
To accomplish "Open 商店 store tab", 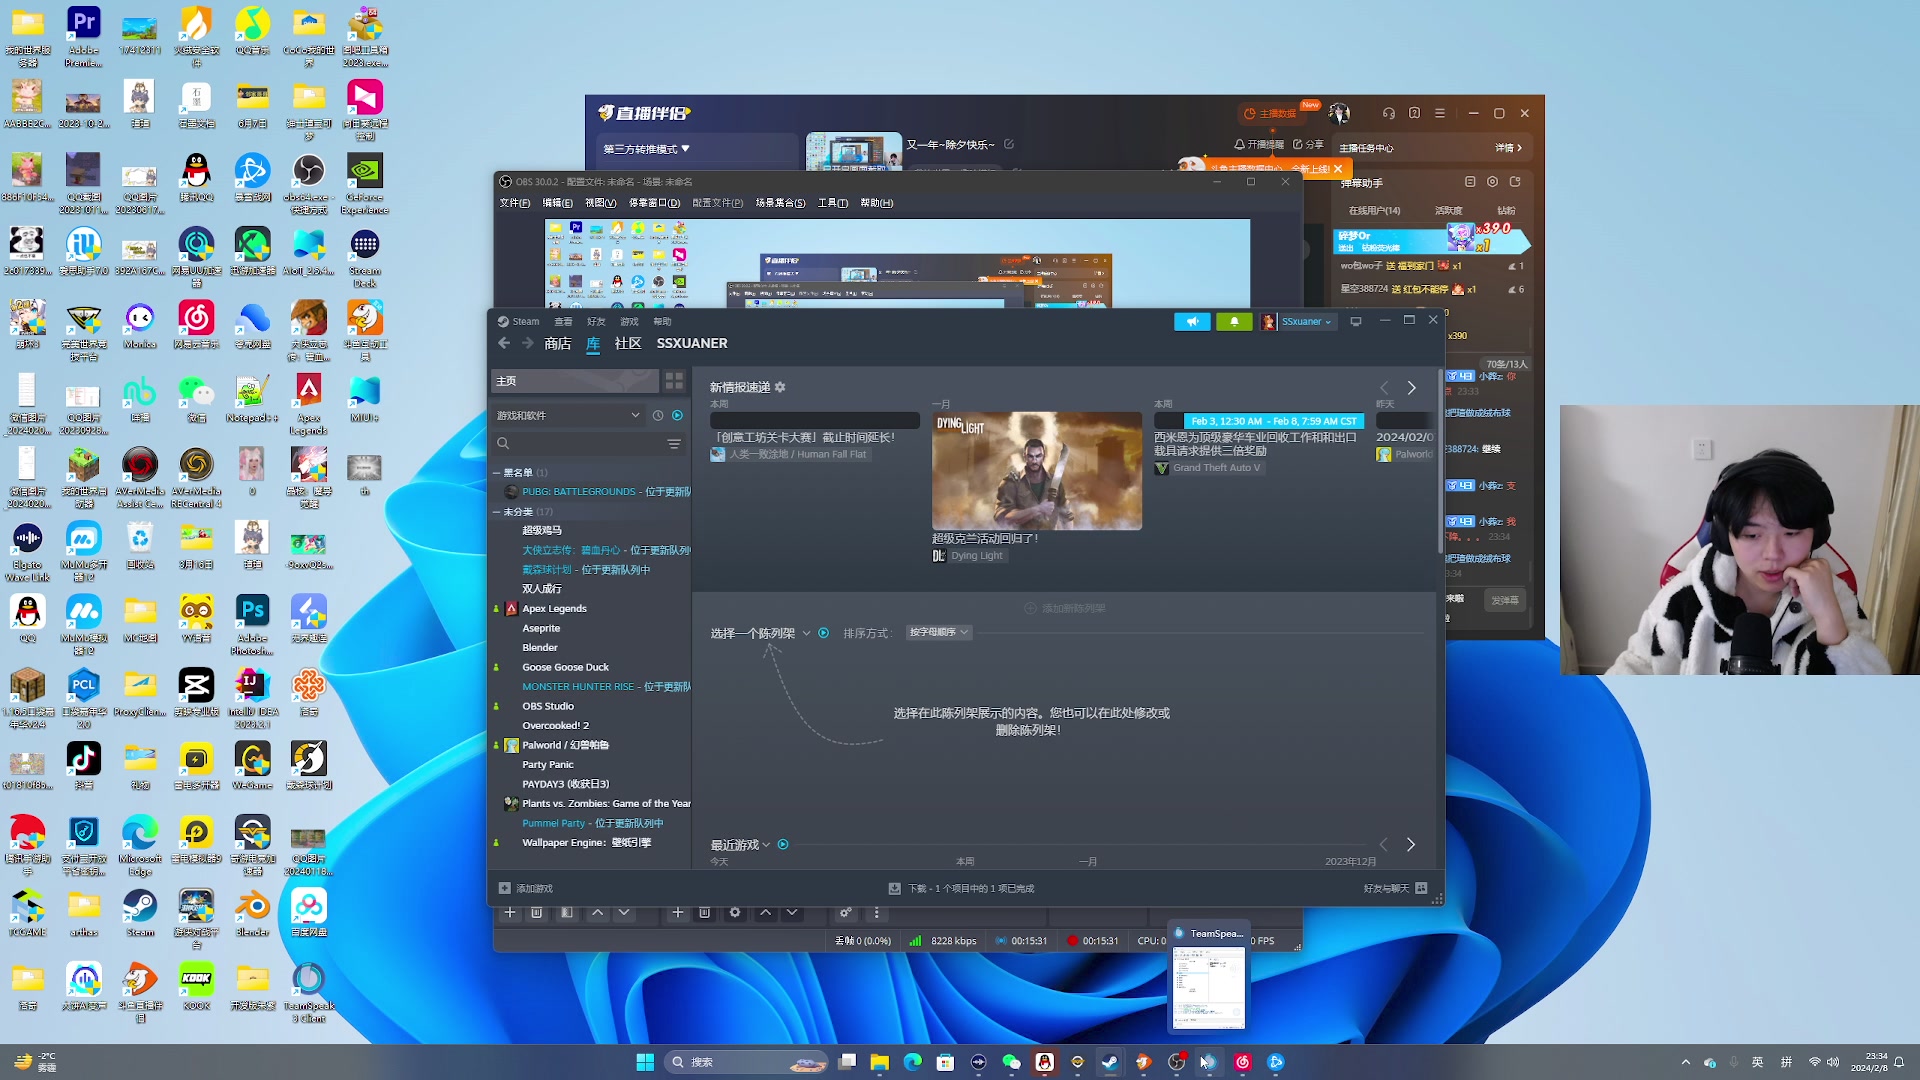I will tap(558, 343).
